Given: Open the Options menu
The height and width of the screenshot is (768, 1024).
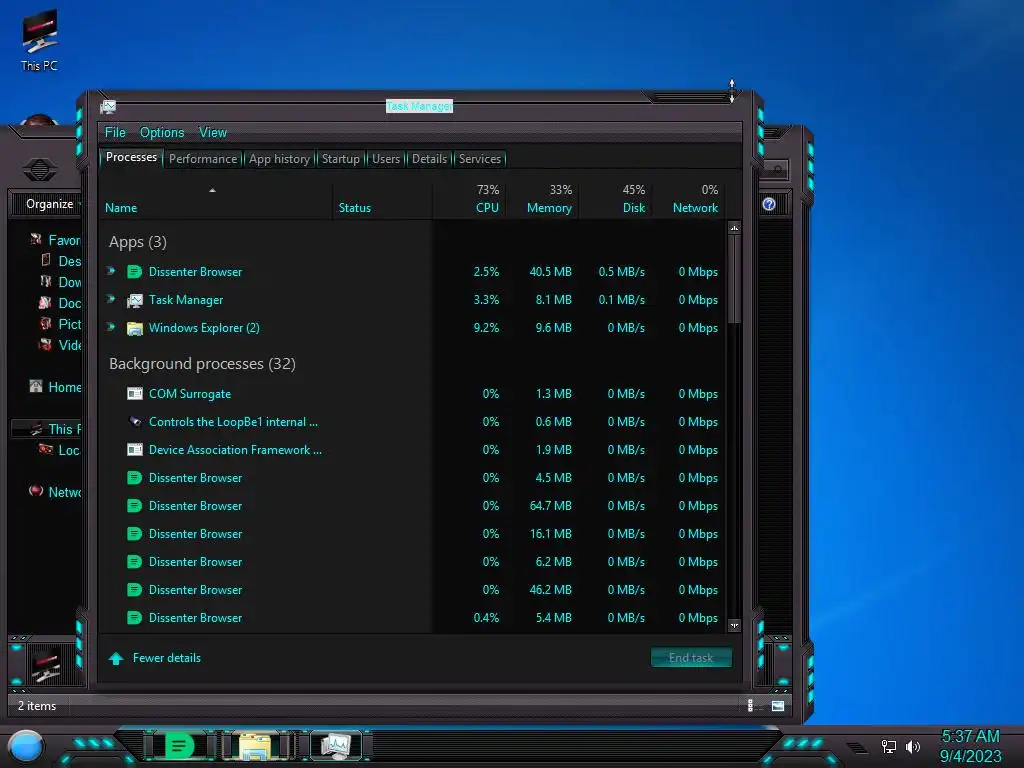Looking at the screenshot, I should pos(162,133).
